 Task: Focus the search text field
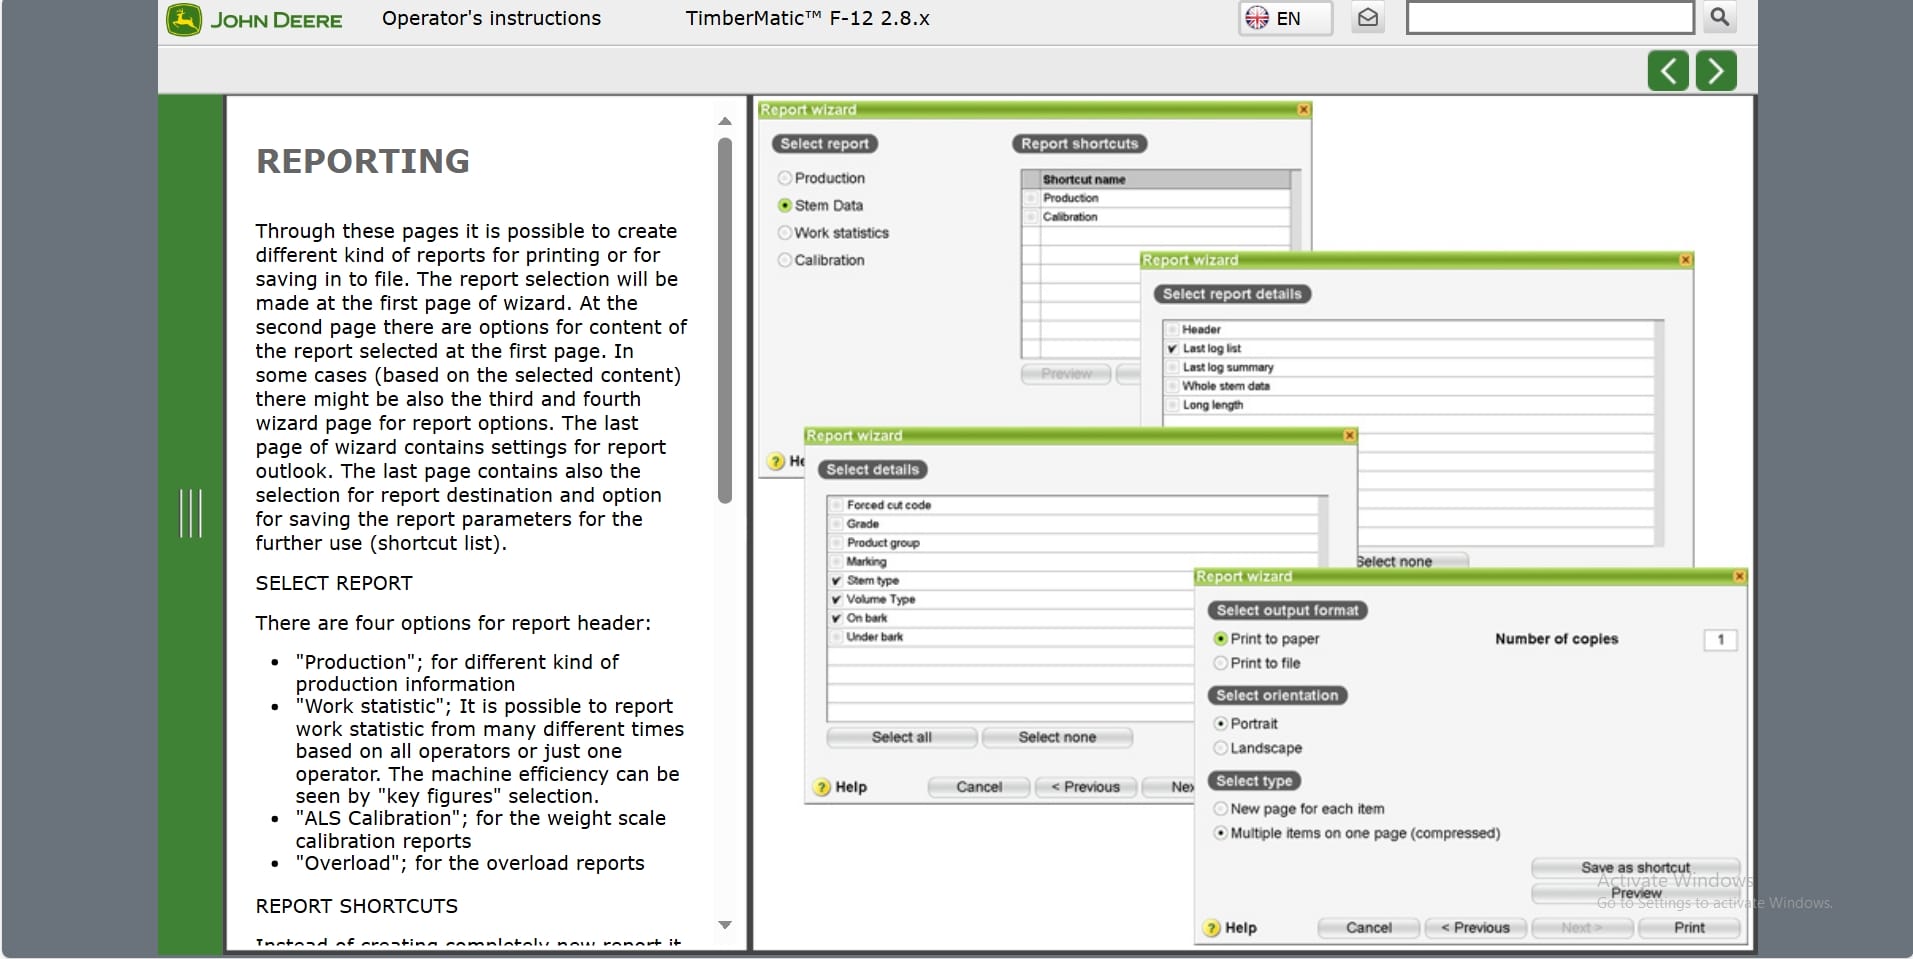click(x=1549, y=18)
